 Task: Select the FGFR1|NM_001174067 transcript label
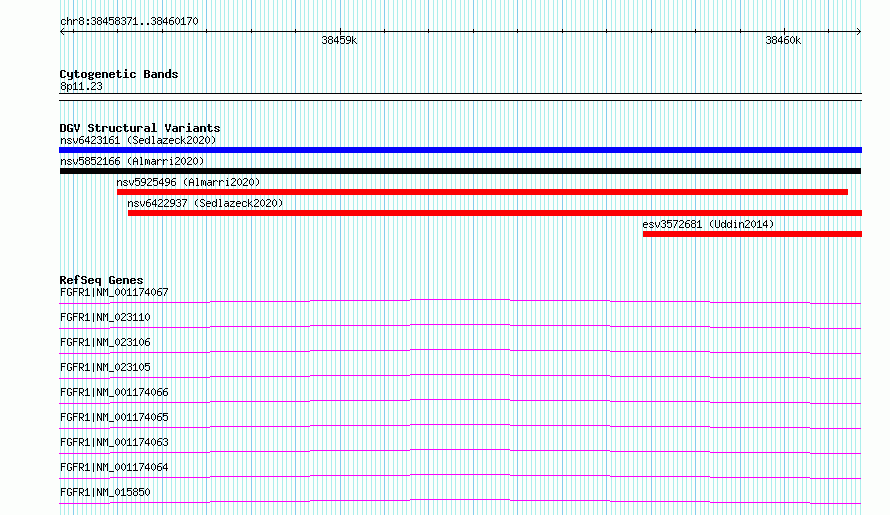pos(114,292)
